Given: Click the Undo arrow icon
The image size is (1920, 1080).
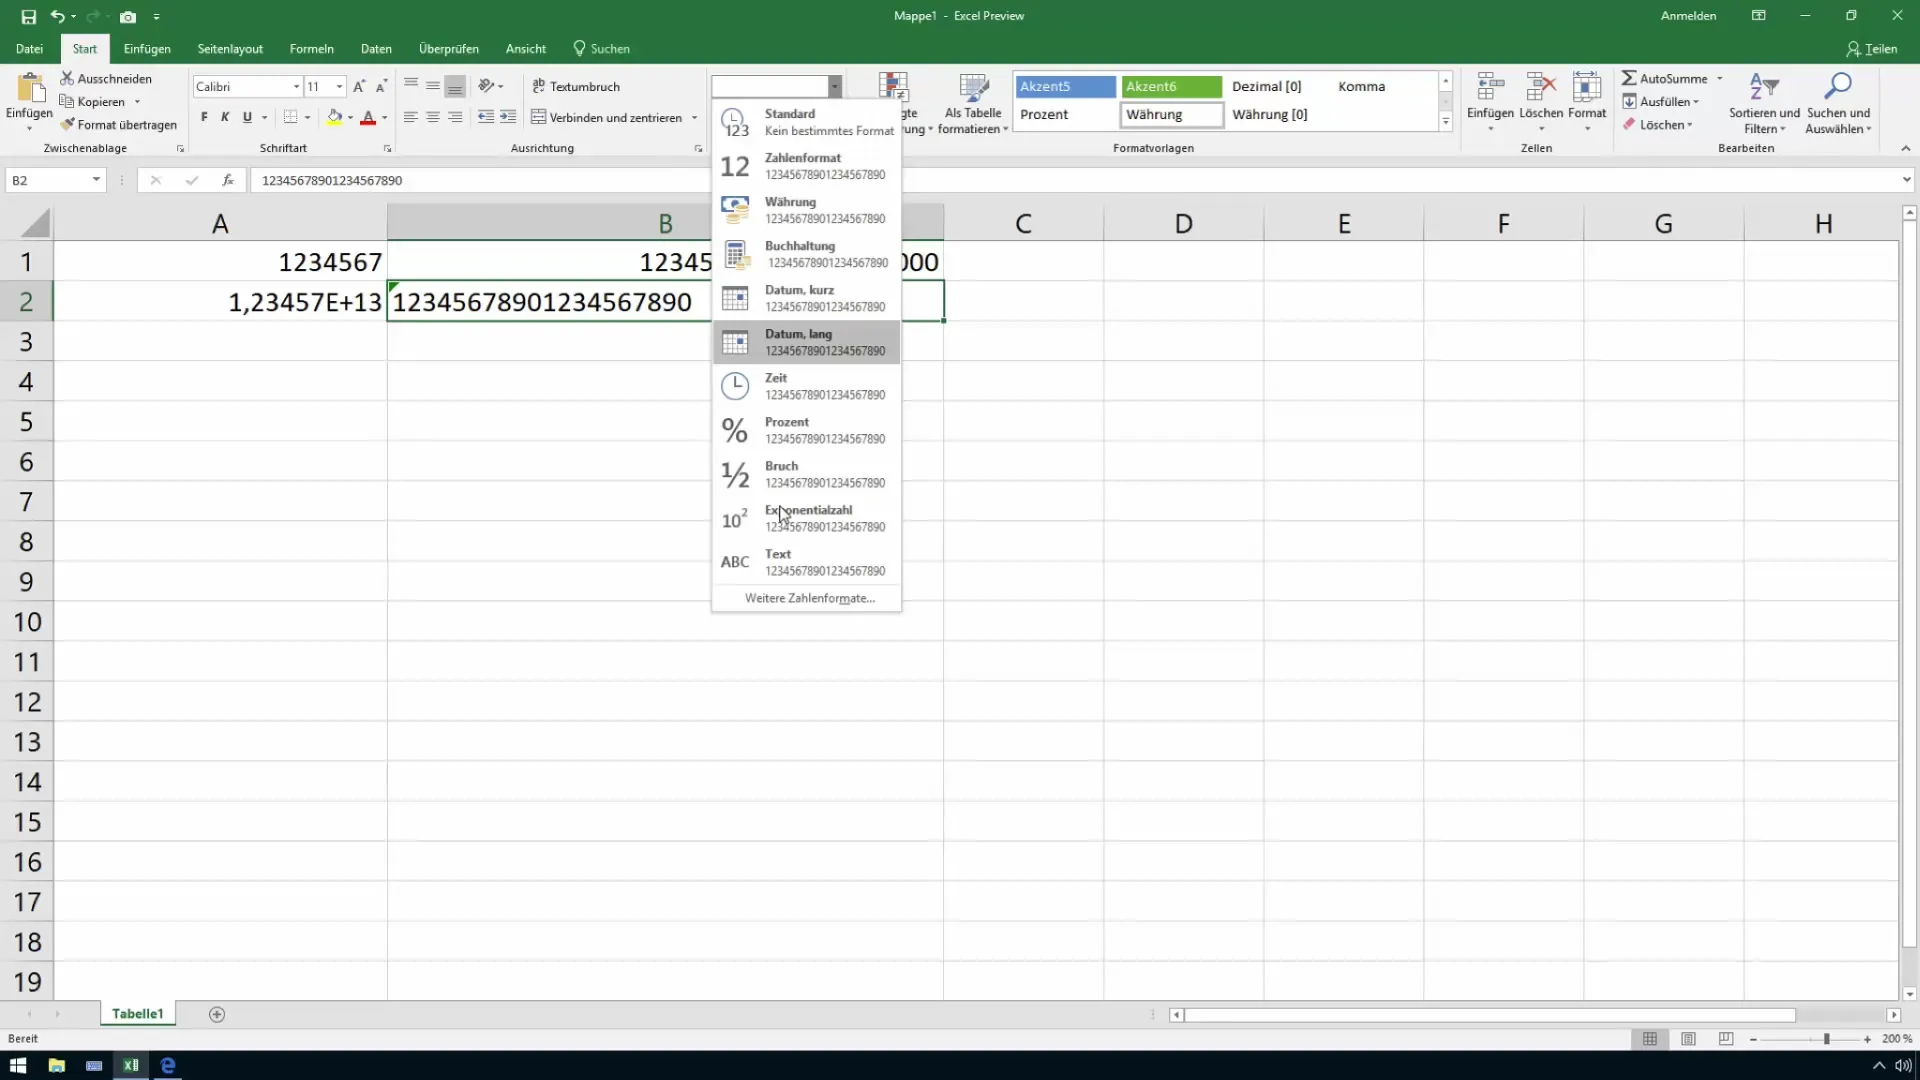Looking at the screenshot, I should [57, 16].
